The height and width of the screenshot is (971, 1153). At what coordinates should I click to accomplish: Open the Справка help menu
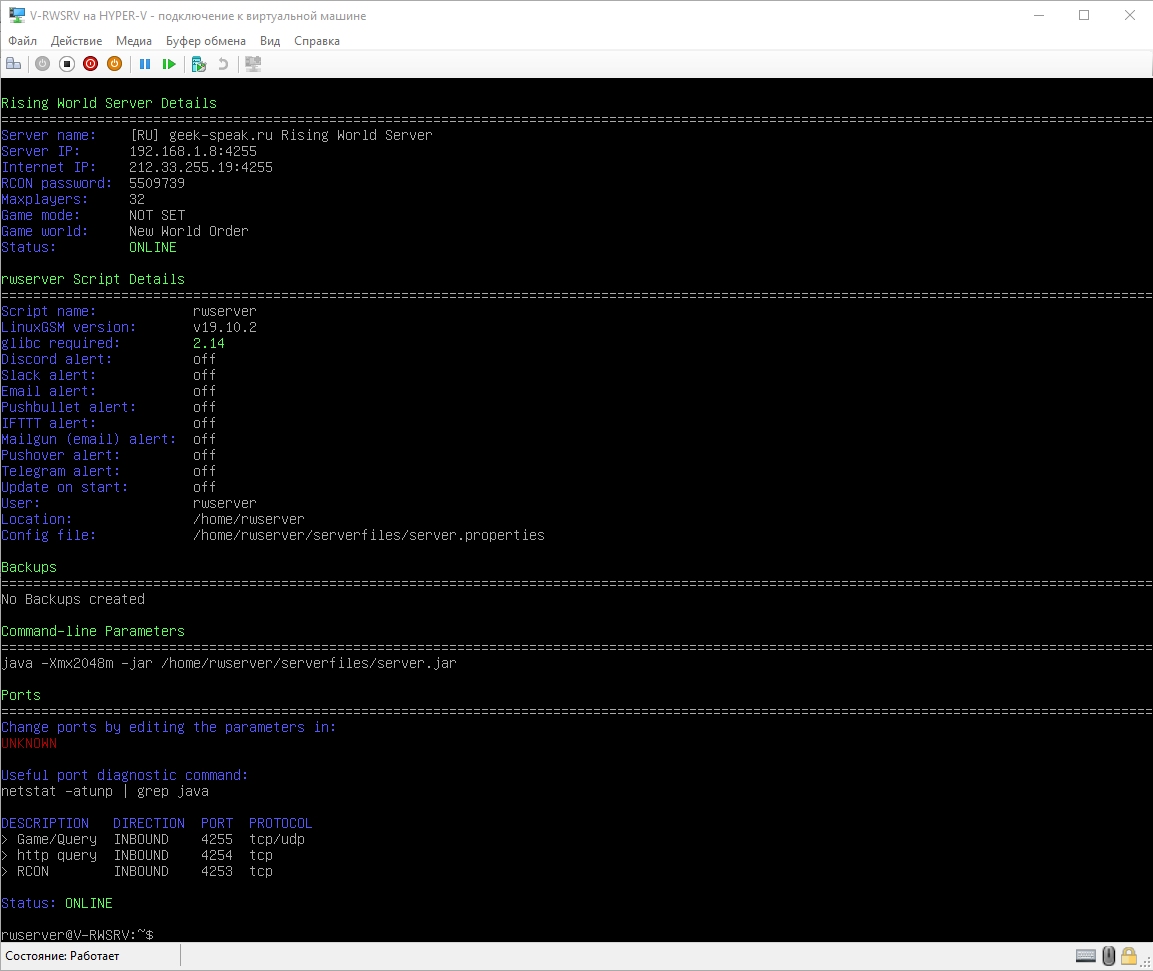317,41
